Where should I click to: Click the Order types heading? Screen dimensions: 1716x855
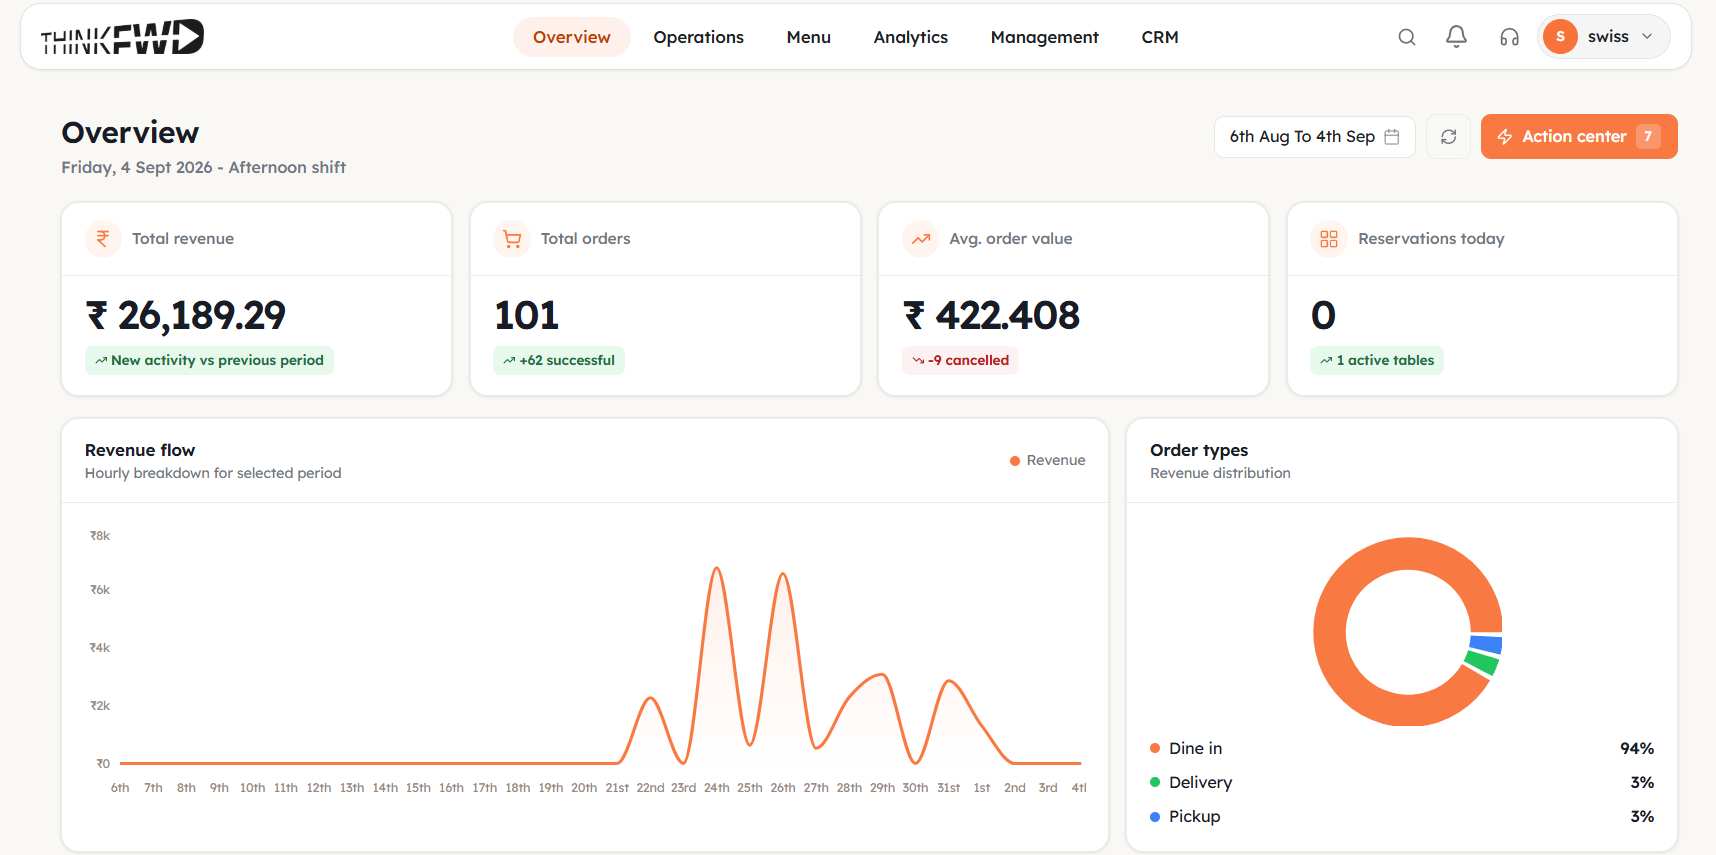click(x=1199, y=450)
